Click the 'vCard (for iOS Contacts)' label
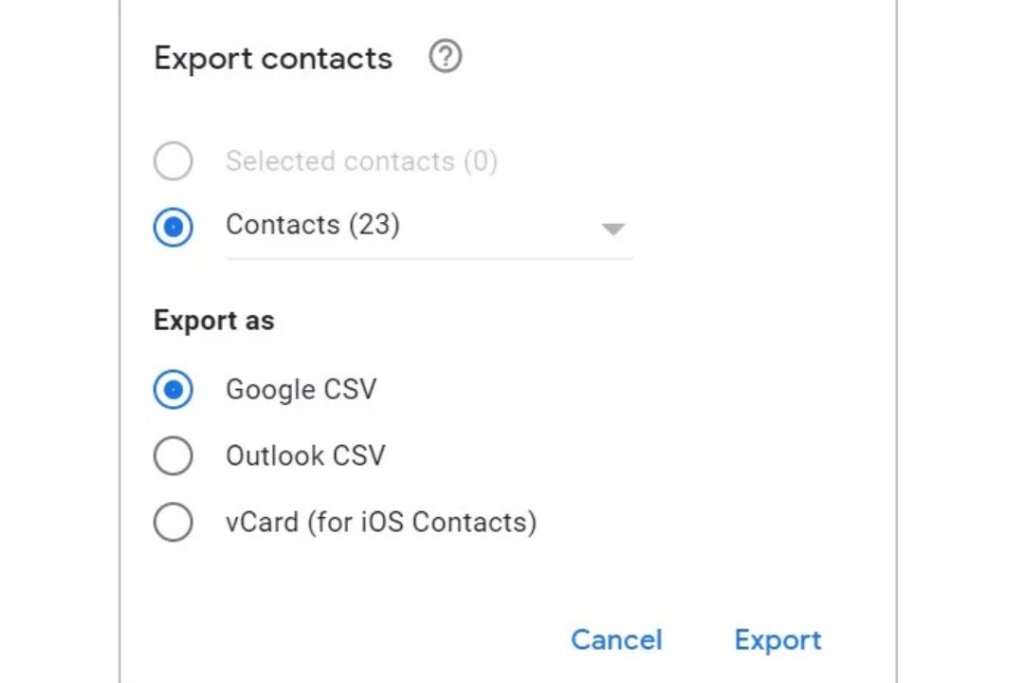The height and width of the screenshot is (683, 1024). click(381, 522)
